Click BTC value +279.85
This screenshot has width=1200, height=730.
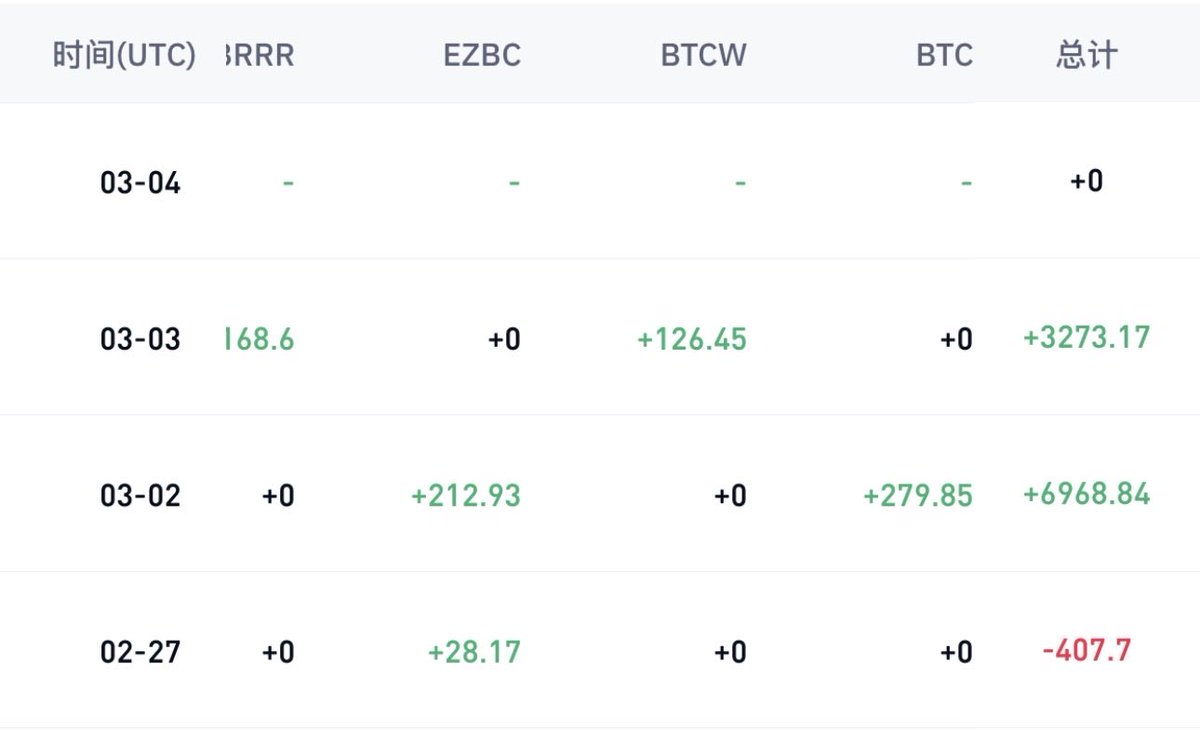918,495
